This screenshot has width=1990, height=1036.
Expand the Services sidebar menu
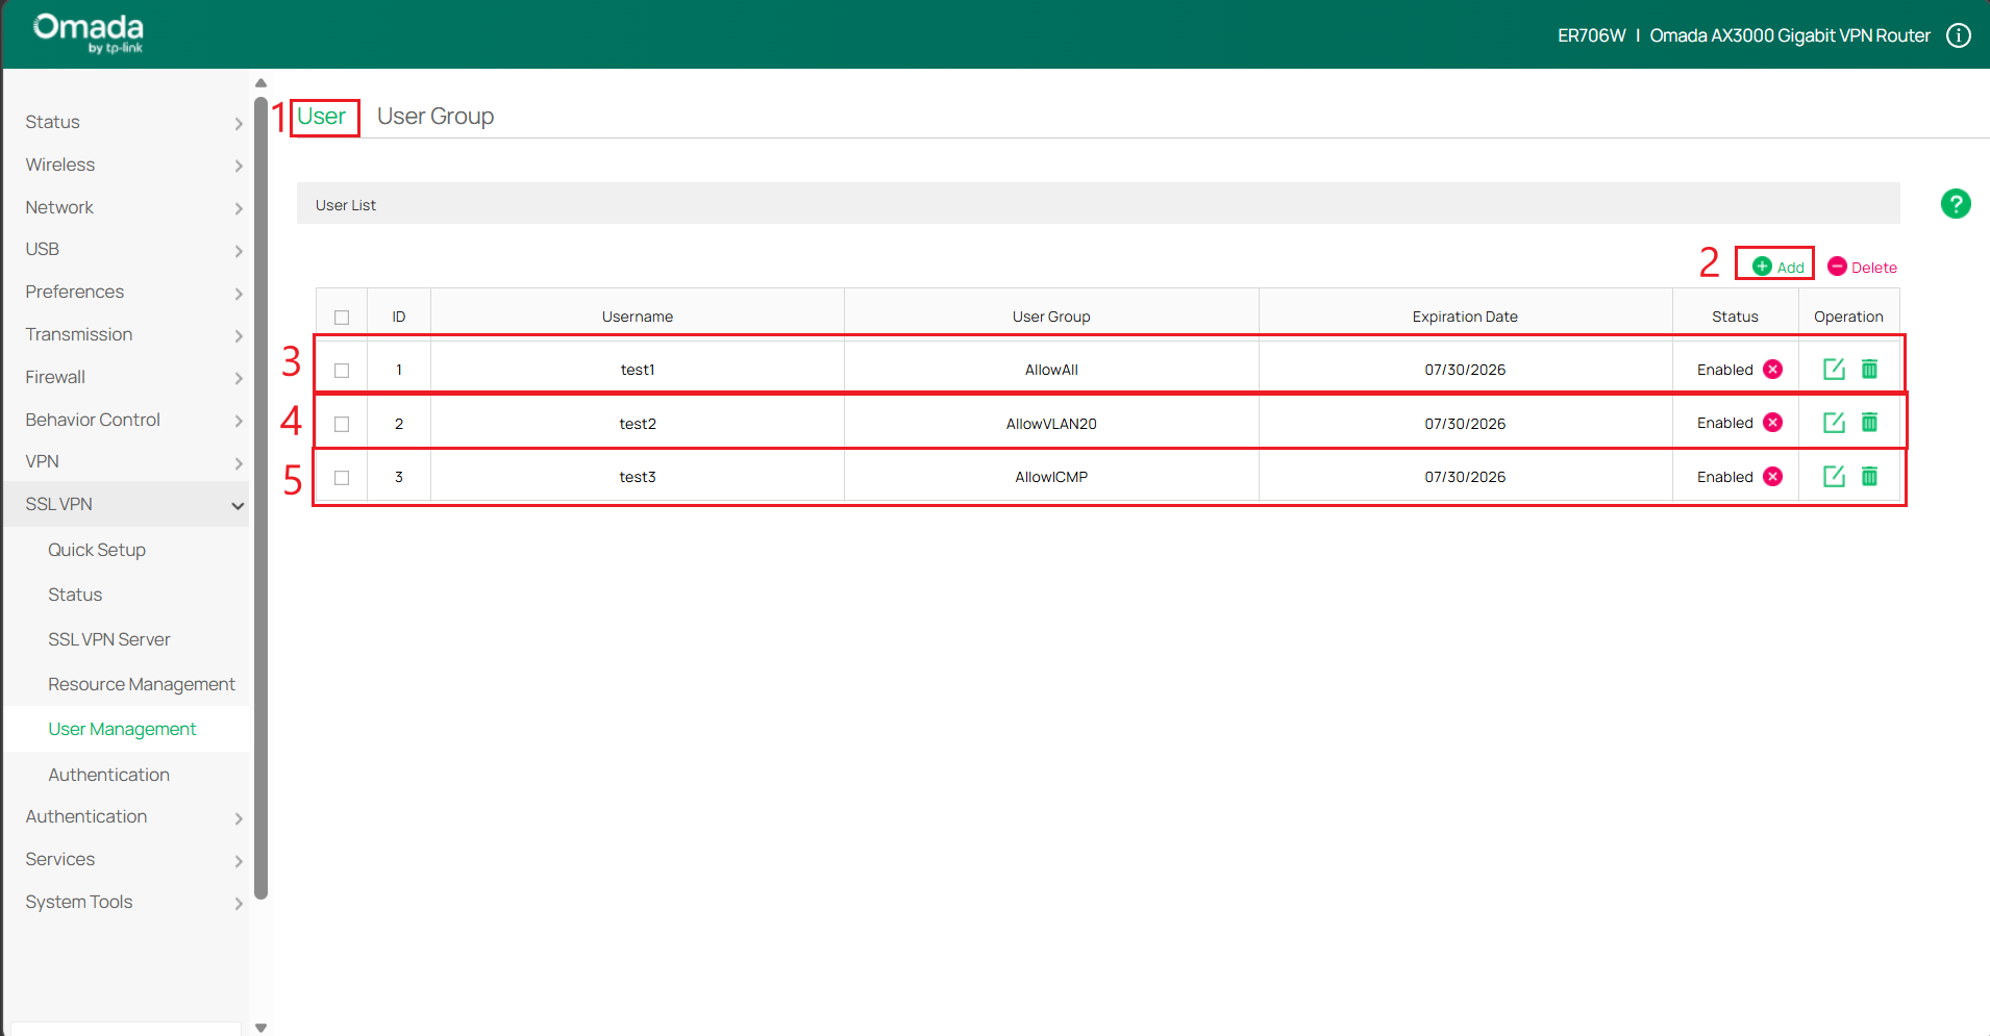127,859
